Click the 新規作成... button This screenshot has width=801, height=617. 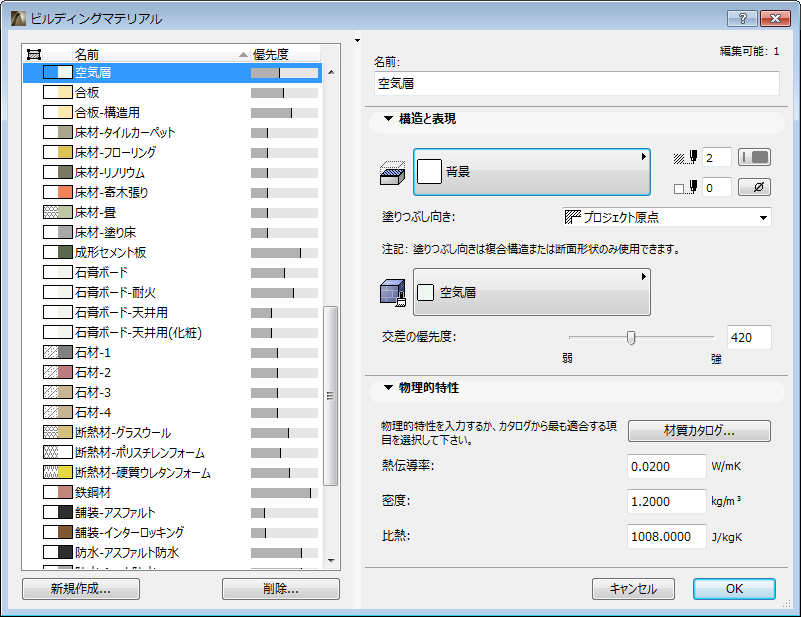tap(81, 589)
